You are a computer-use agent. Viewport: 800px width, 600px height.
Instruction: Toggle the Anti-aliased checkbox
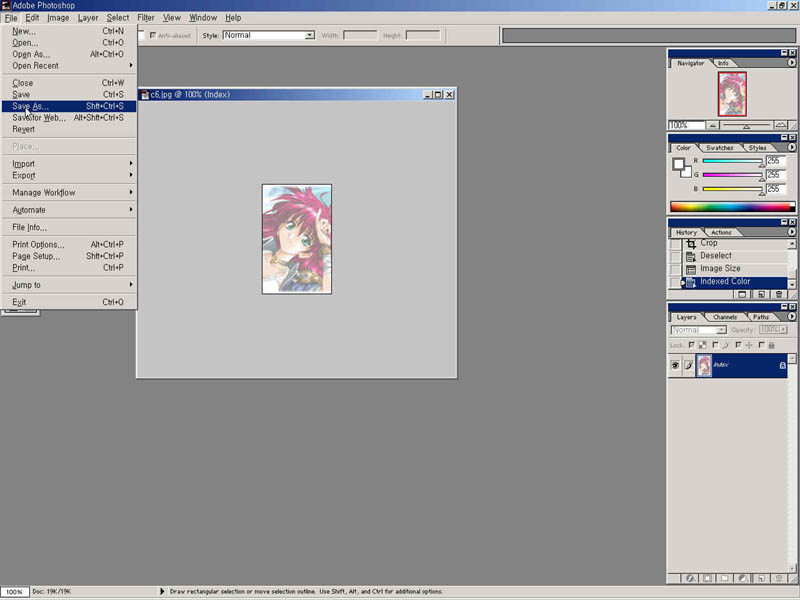point(153,35)
